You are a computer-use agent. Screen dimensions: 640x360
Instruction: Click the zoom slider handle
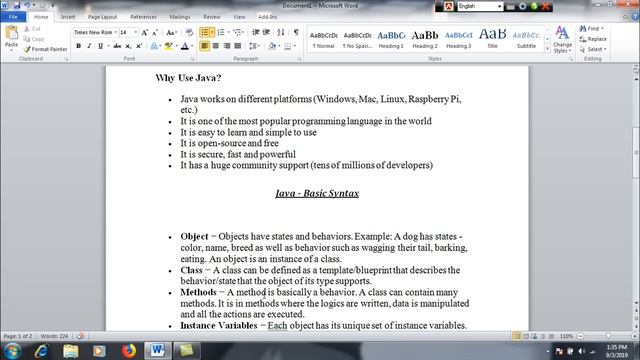coord(608,336)
